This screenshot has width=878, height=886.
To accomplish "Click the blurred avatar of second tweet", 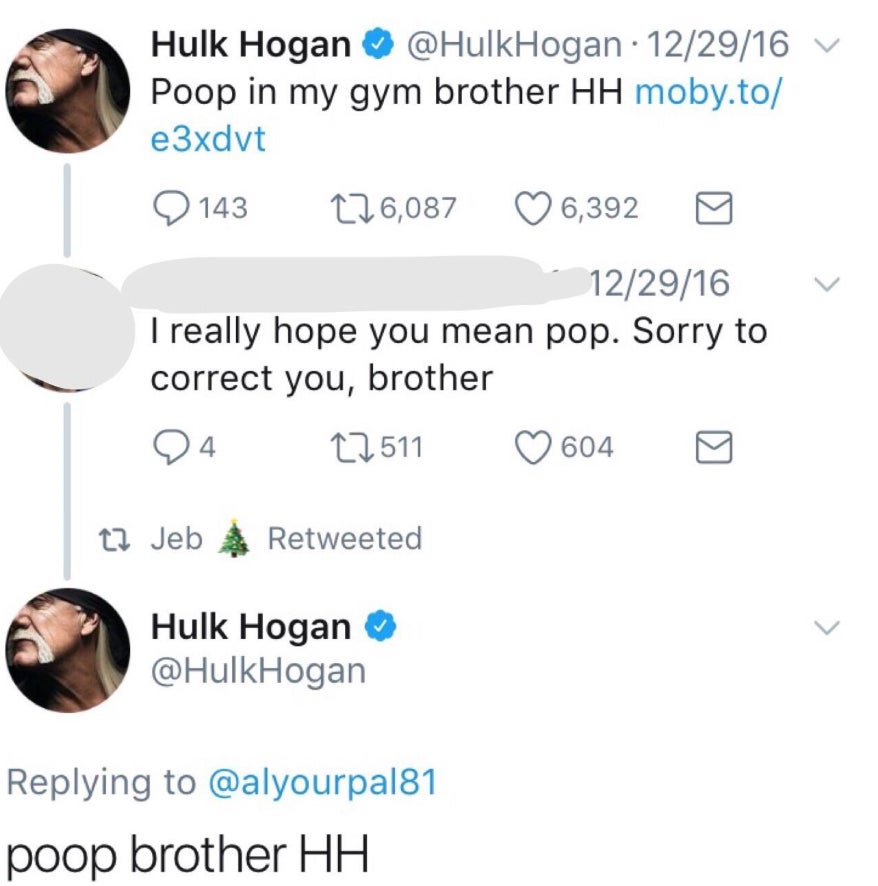I will point(67,328).
